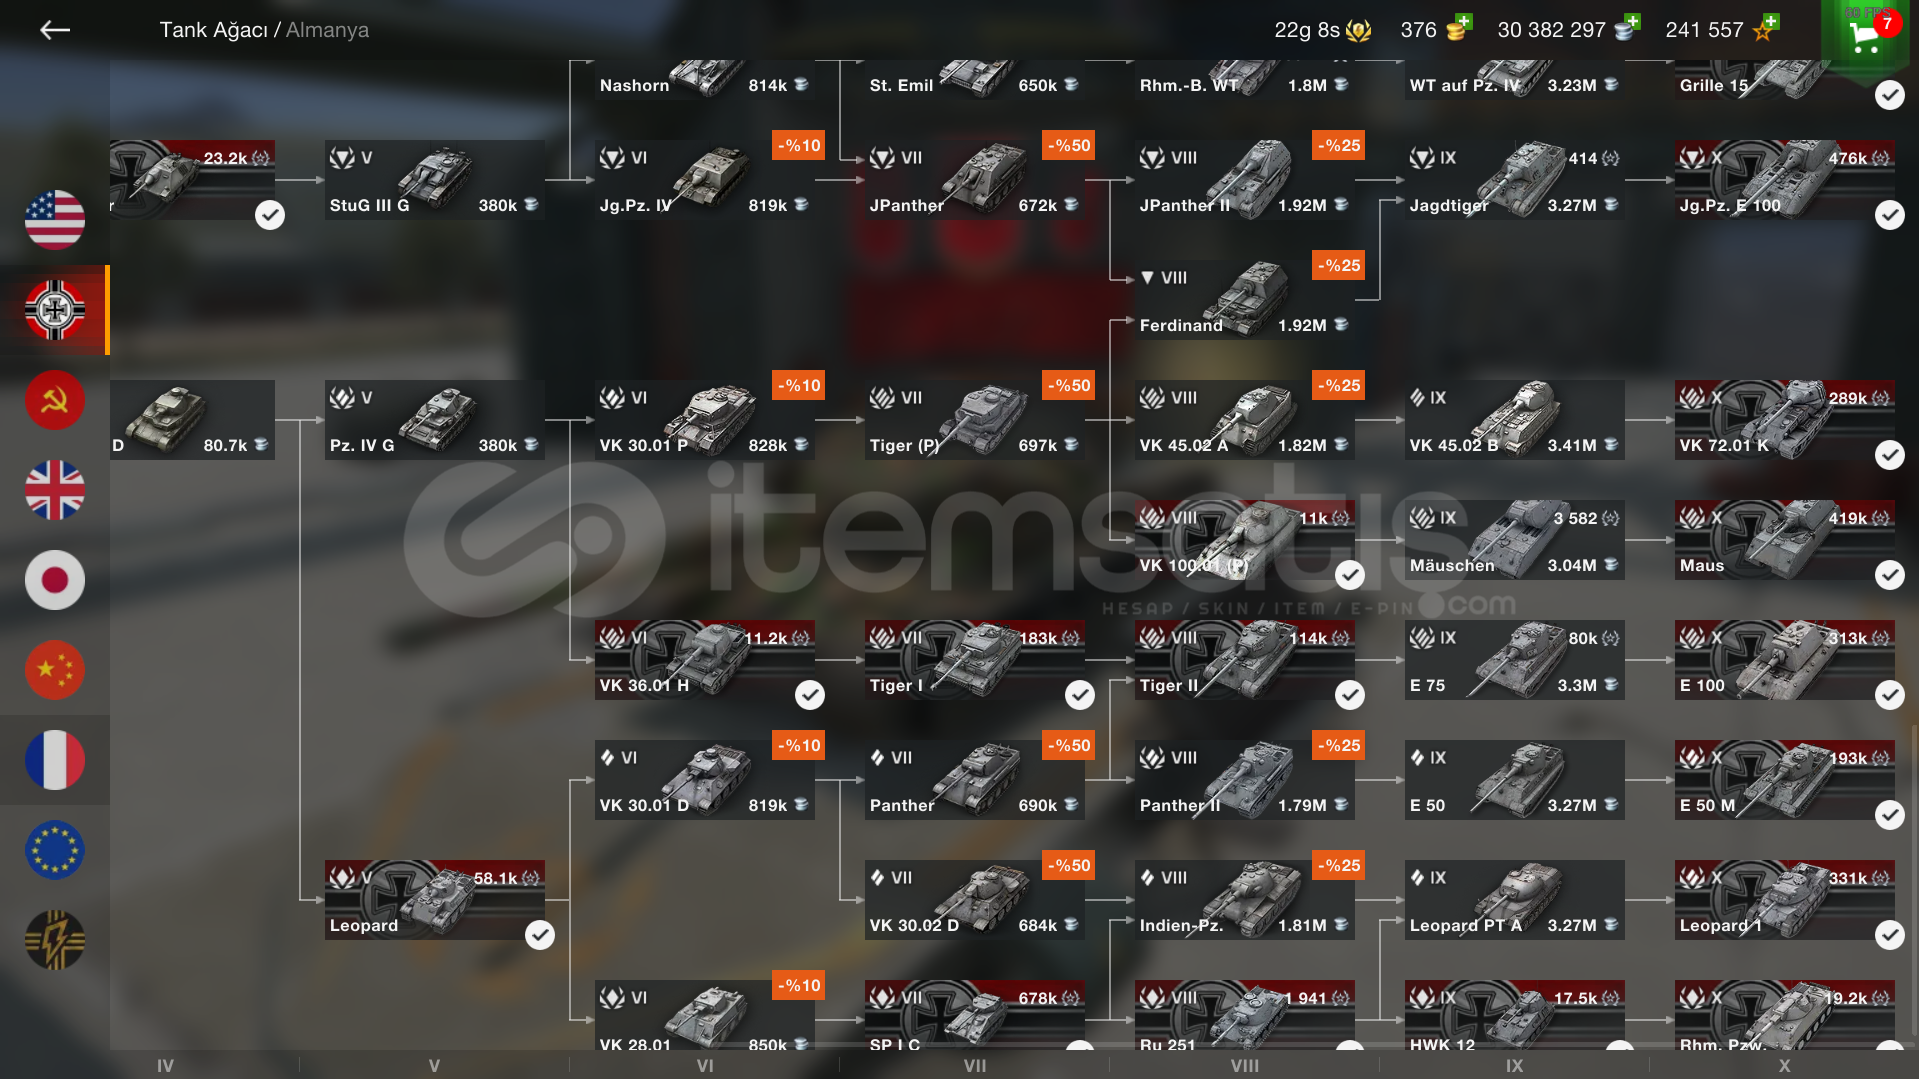
Task: Open the Jagdtiger tank card
Action: [1514, 180]
